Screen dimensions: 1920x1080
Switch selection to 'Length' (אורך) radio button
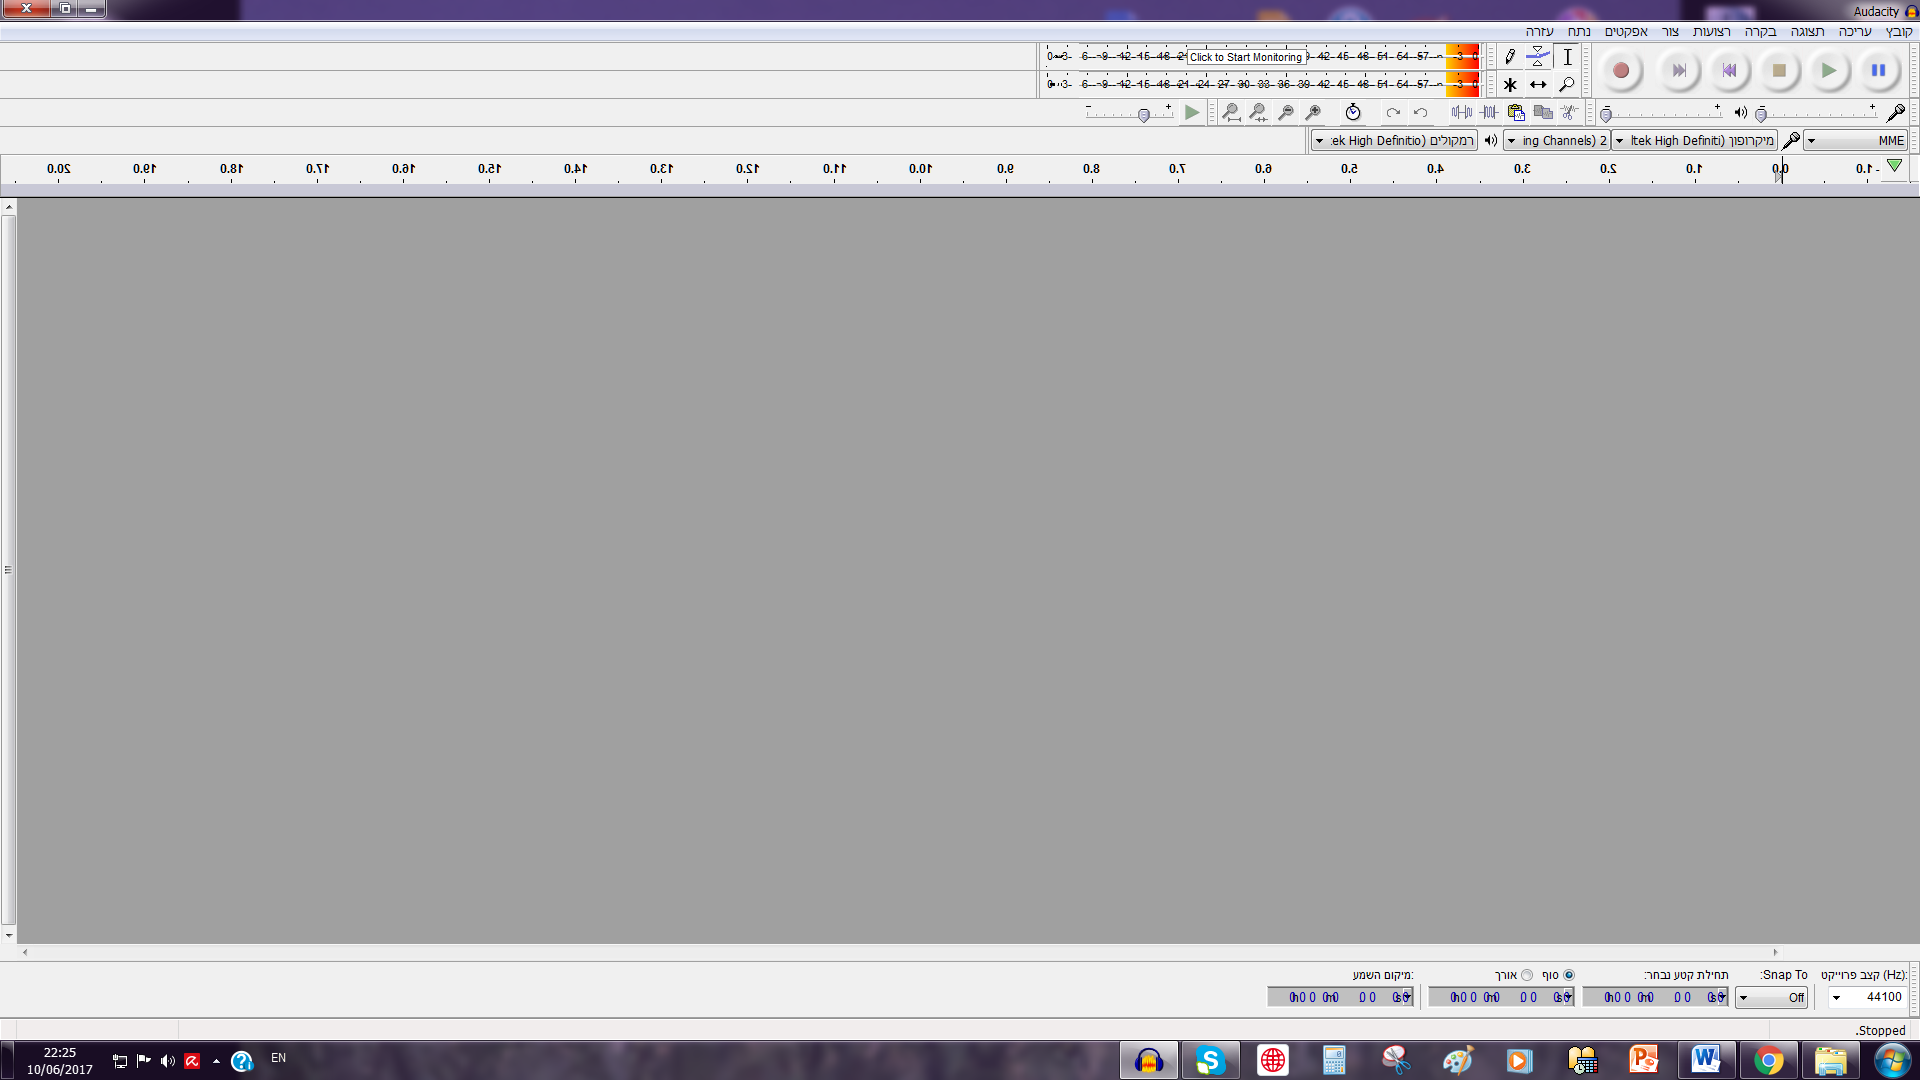1527,975
